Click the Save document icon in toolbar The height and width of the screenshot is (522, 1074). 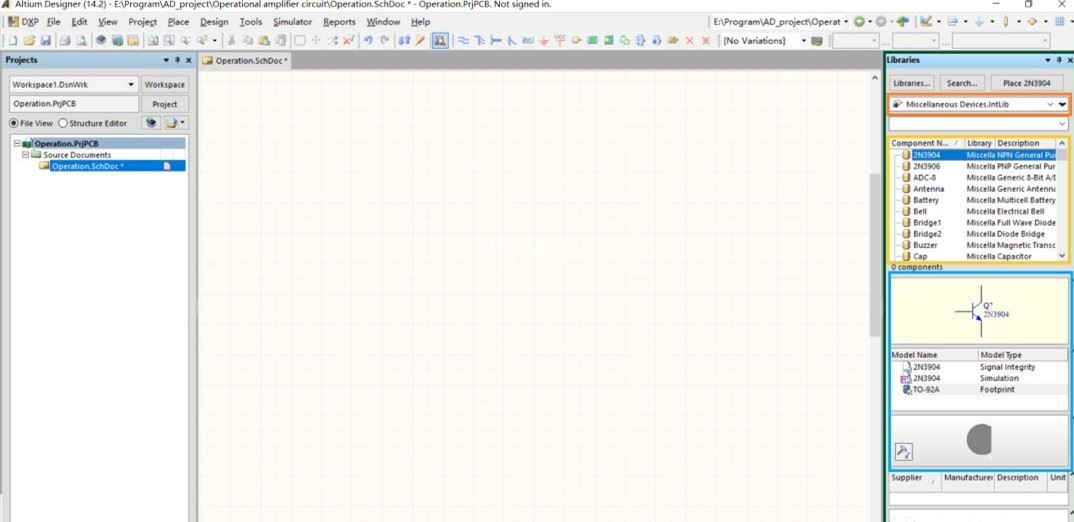click(46, 41)
